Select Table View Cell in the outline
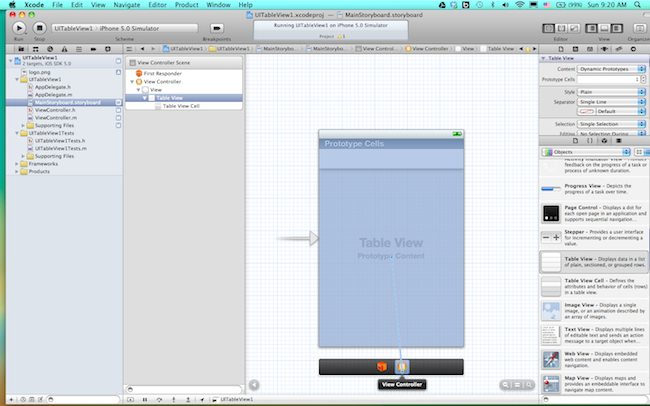The height and width of the screenshot is (406, 650). coord(181,106)
